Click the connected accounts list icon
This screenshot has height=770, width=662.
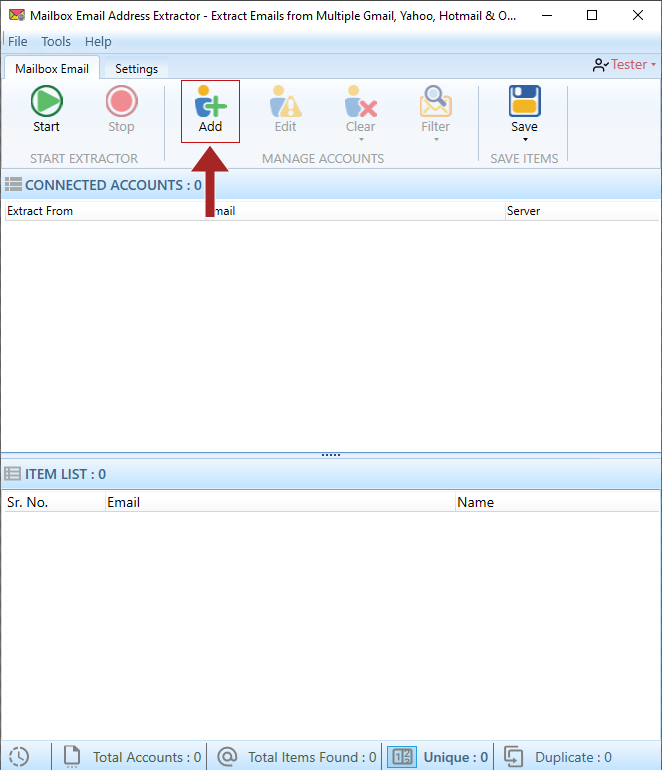pyautogui.click(x=13, y=184)
